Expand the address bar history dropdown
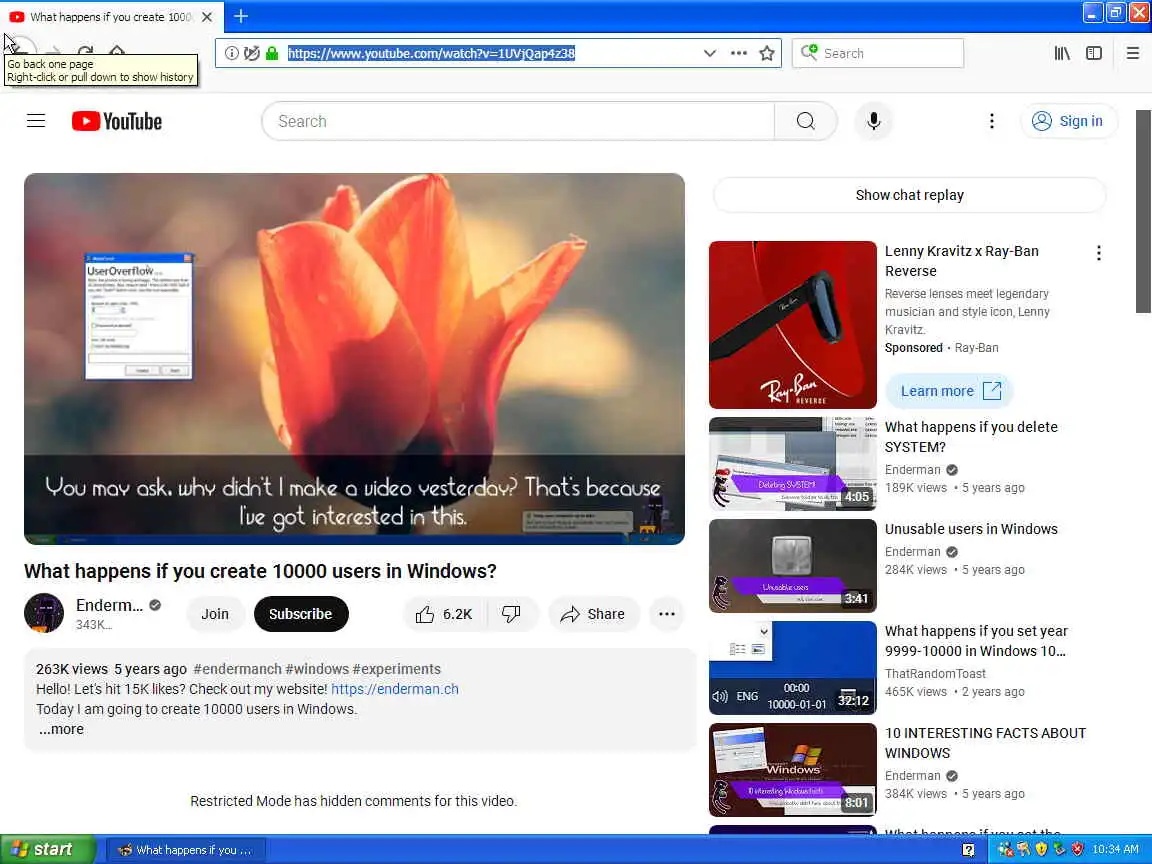Viewport: 1152px width, 864px height. click(x=710, y=53)
